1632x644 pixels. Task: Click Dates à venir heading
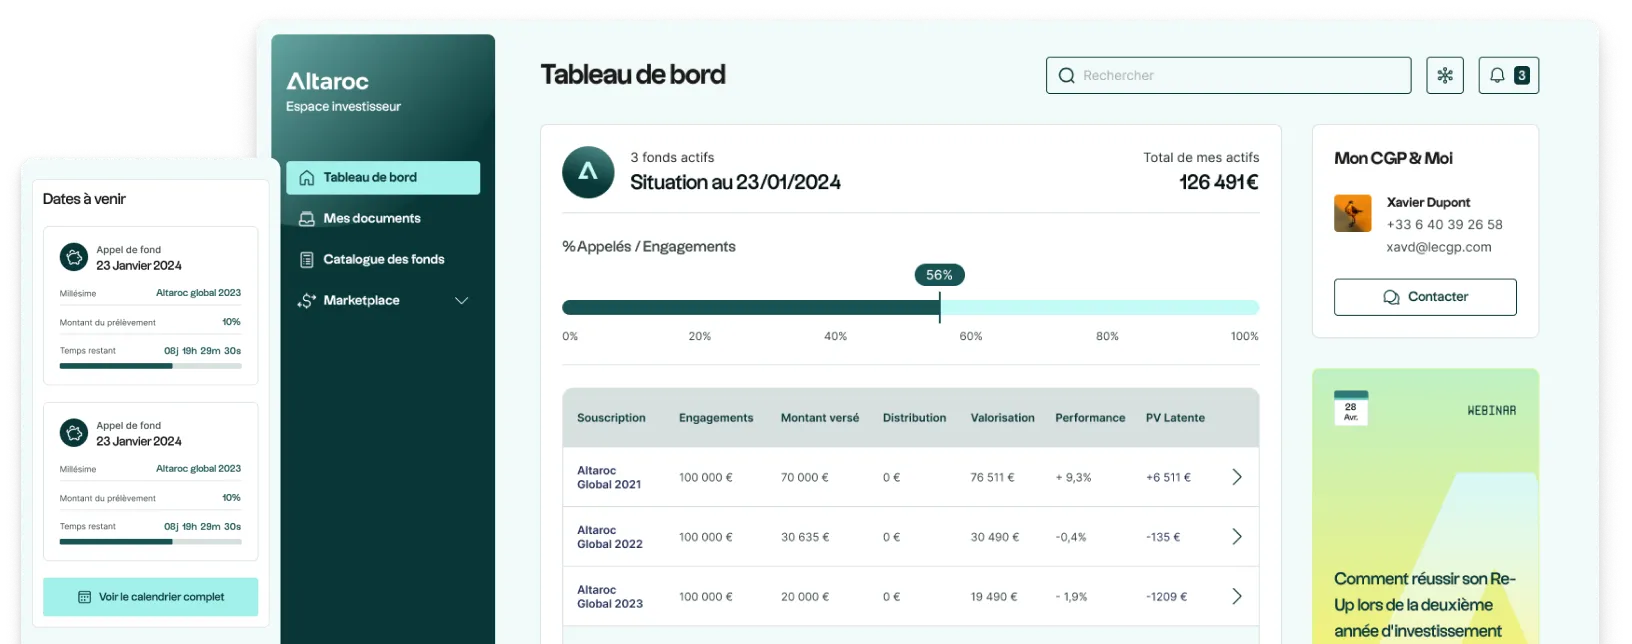coord(84,199)
